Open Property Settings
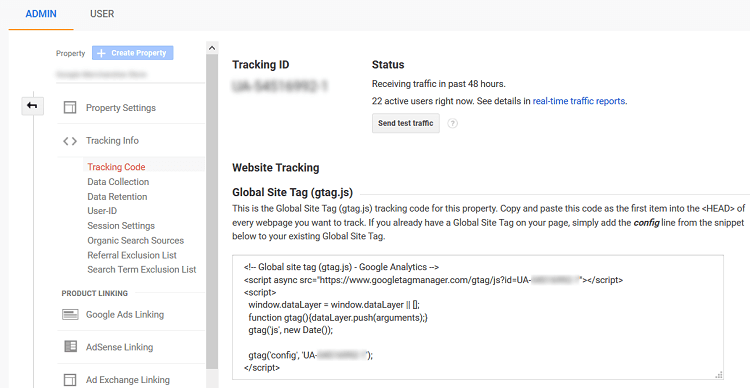Image resolution: width=750 pixels, height=388 pixels. [x=121, y=108]
